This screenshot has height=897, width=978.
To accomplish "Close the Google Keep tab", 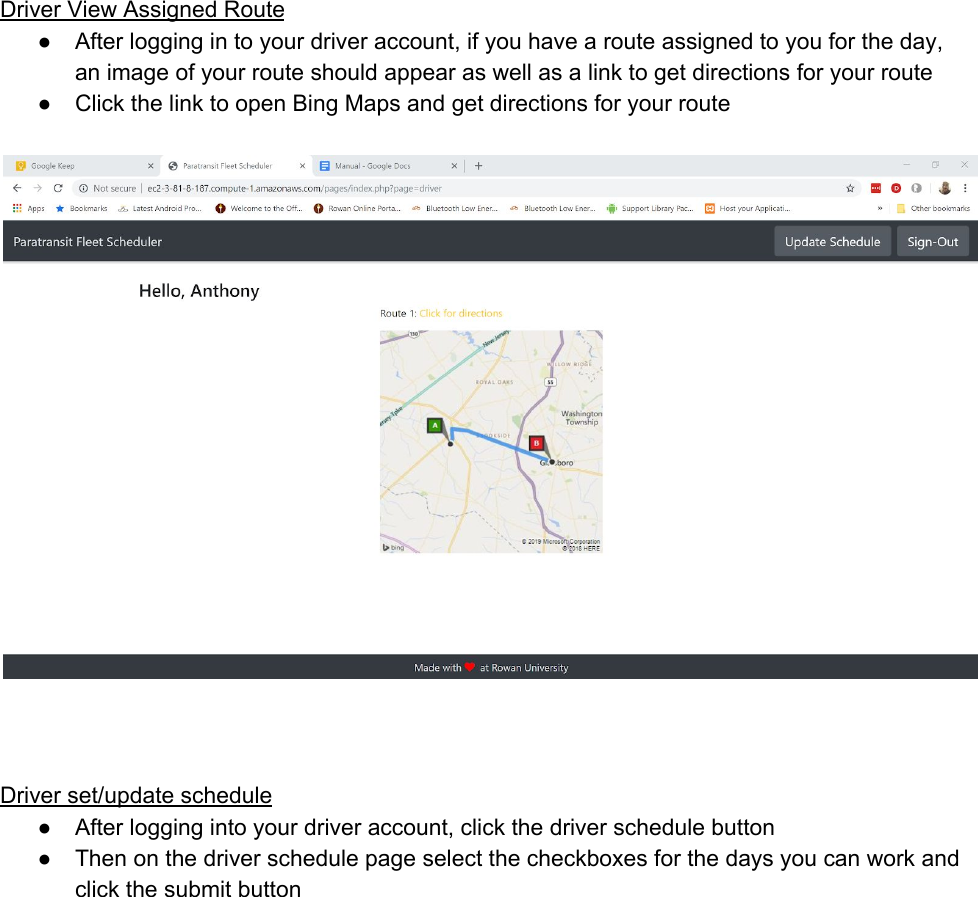I will coord(150,166).
